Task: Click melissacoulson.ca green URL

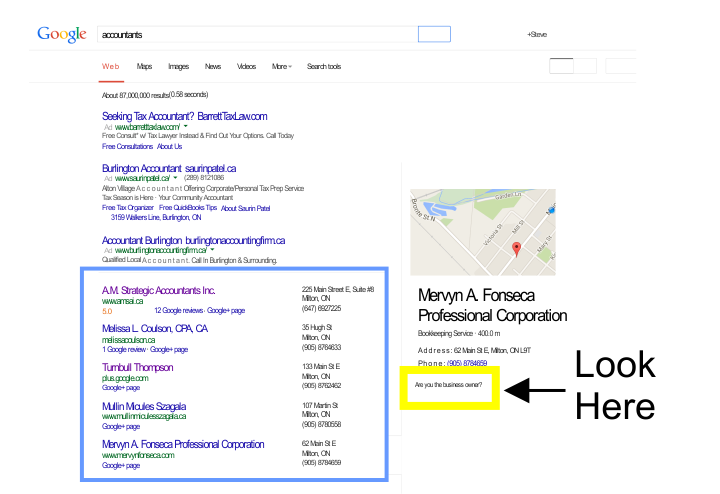Action: (x=129, y=340)
